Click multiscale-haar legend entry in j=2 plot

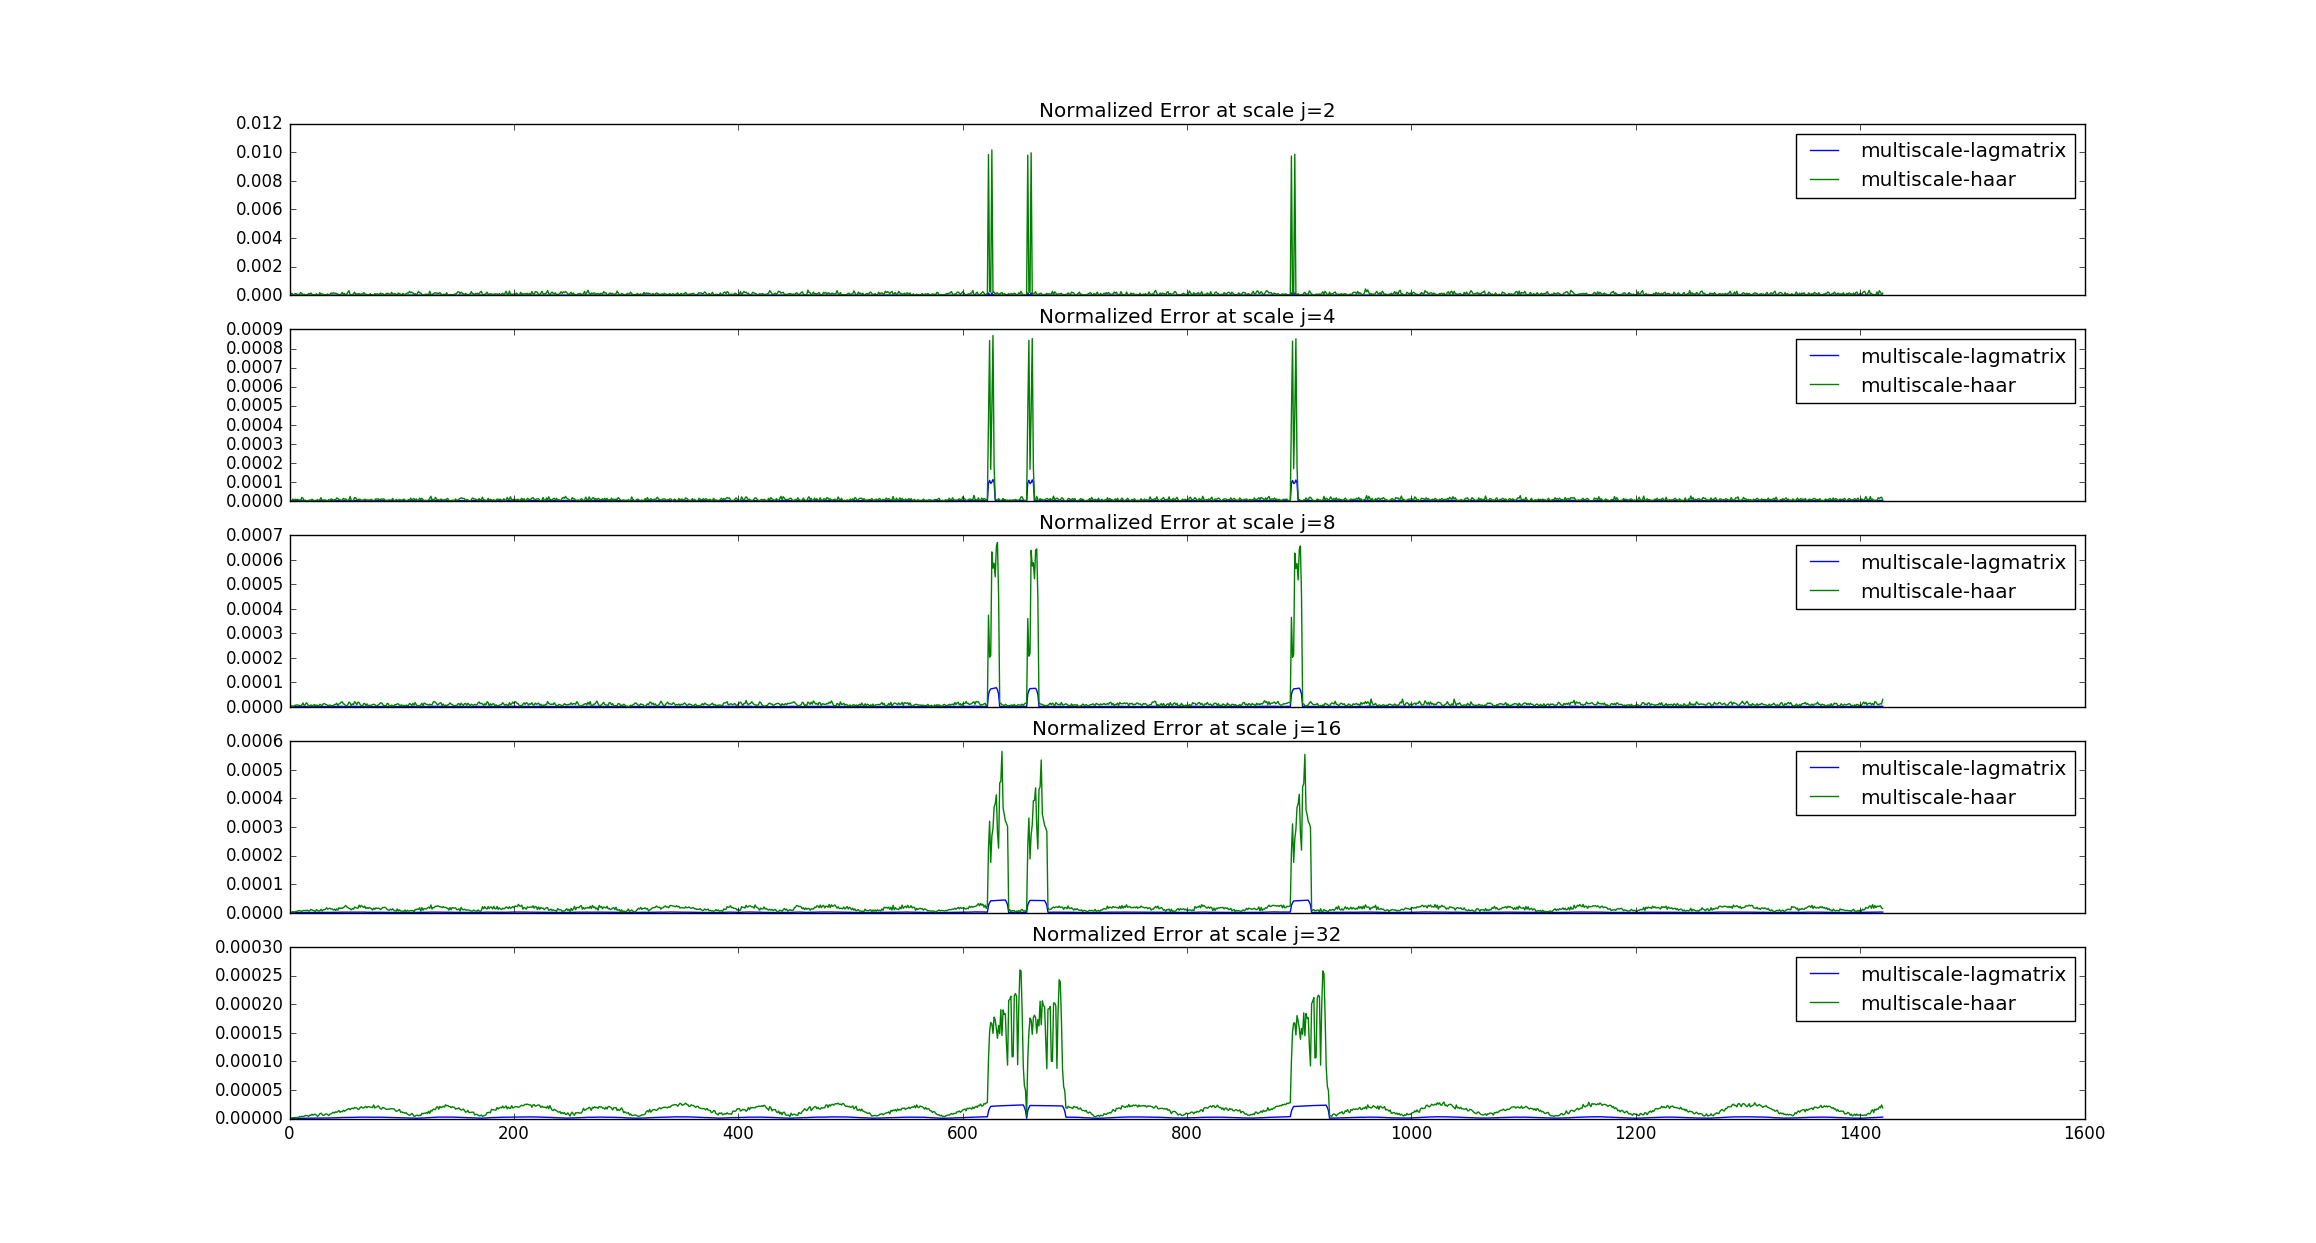(1937, 180)
